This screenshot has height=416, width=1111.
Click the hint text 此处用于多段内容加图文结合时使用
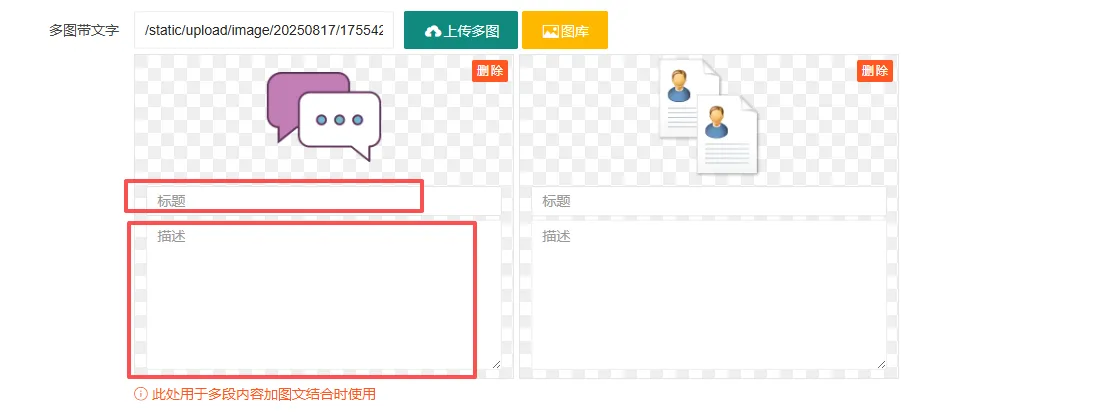[x=264, y=394]
